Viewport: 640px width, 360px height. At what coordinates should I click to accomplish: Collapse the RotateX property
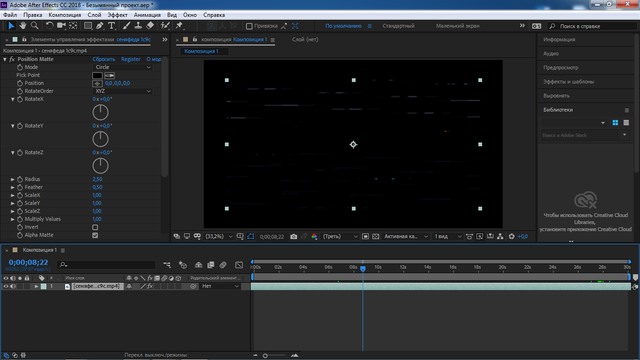click(x=13, y=99)
